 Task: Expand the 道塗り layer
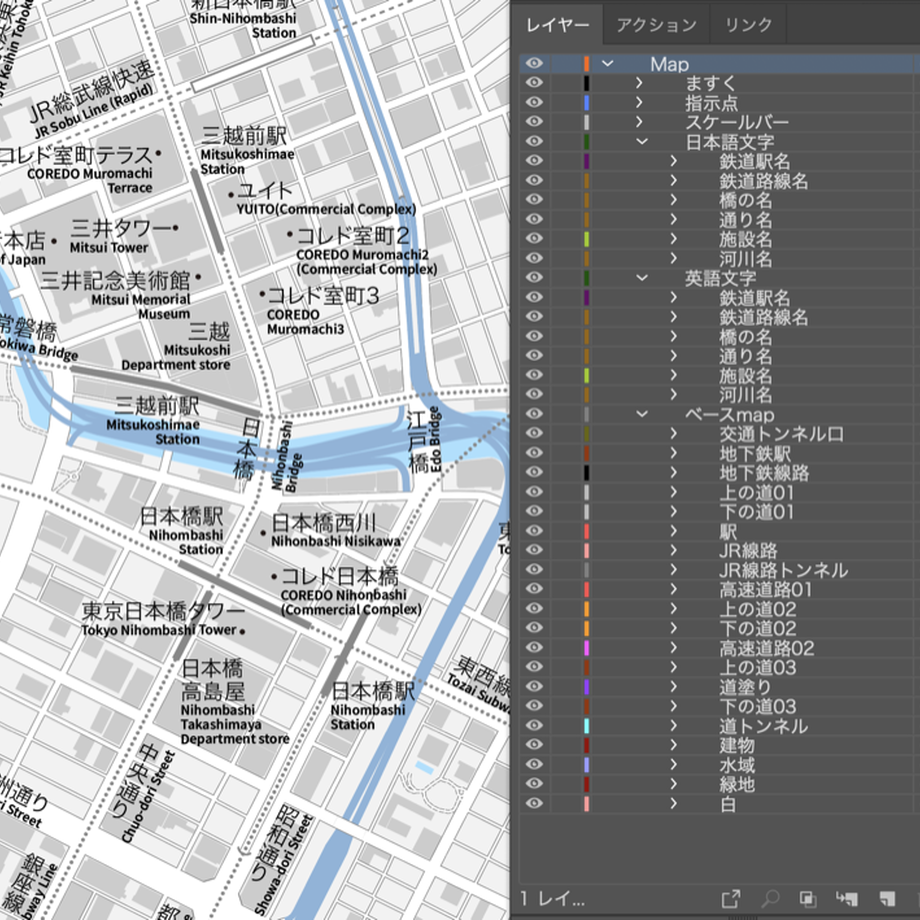click(x=674, y=686)
